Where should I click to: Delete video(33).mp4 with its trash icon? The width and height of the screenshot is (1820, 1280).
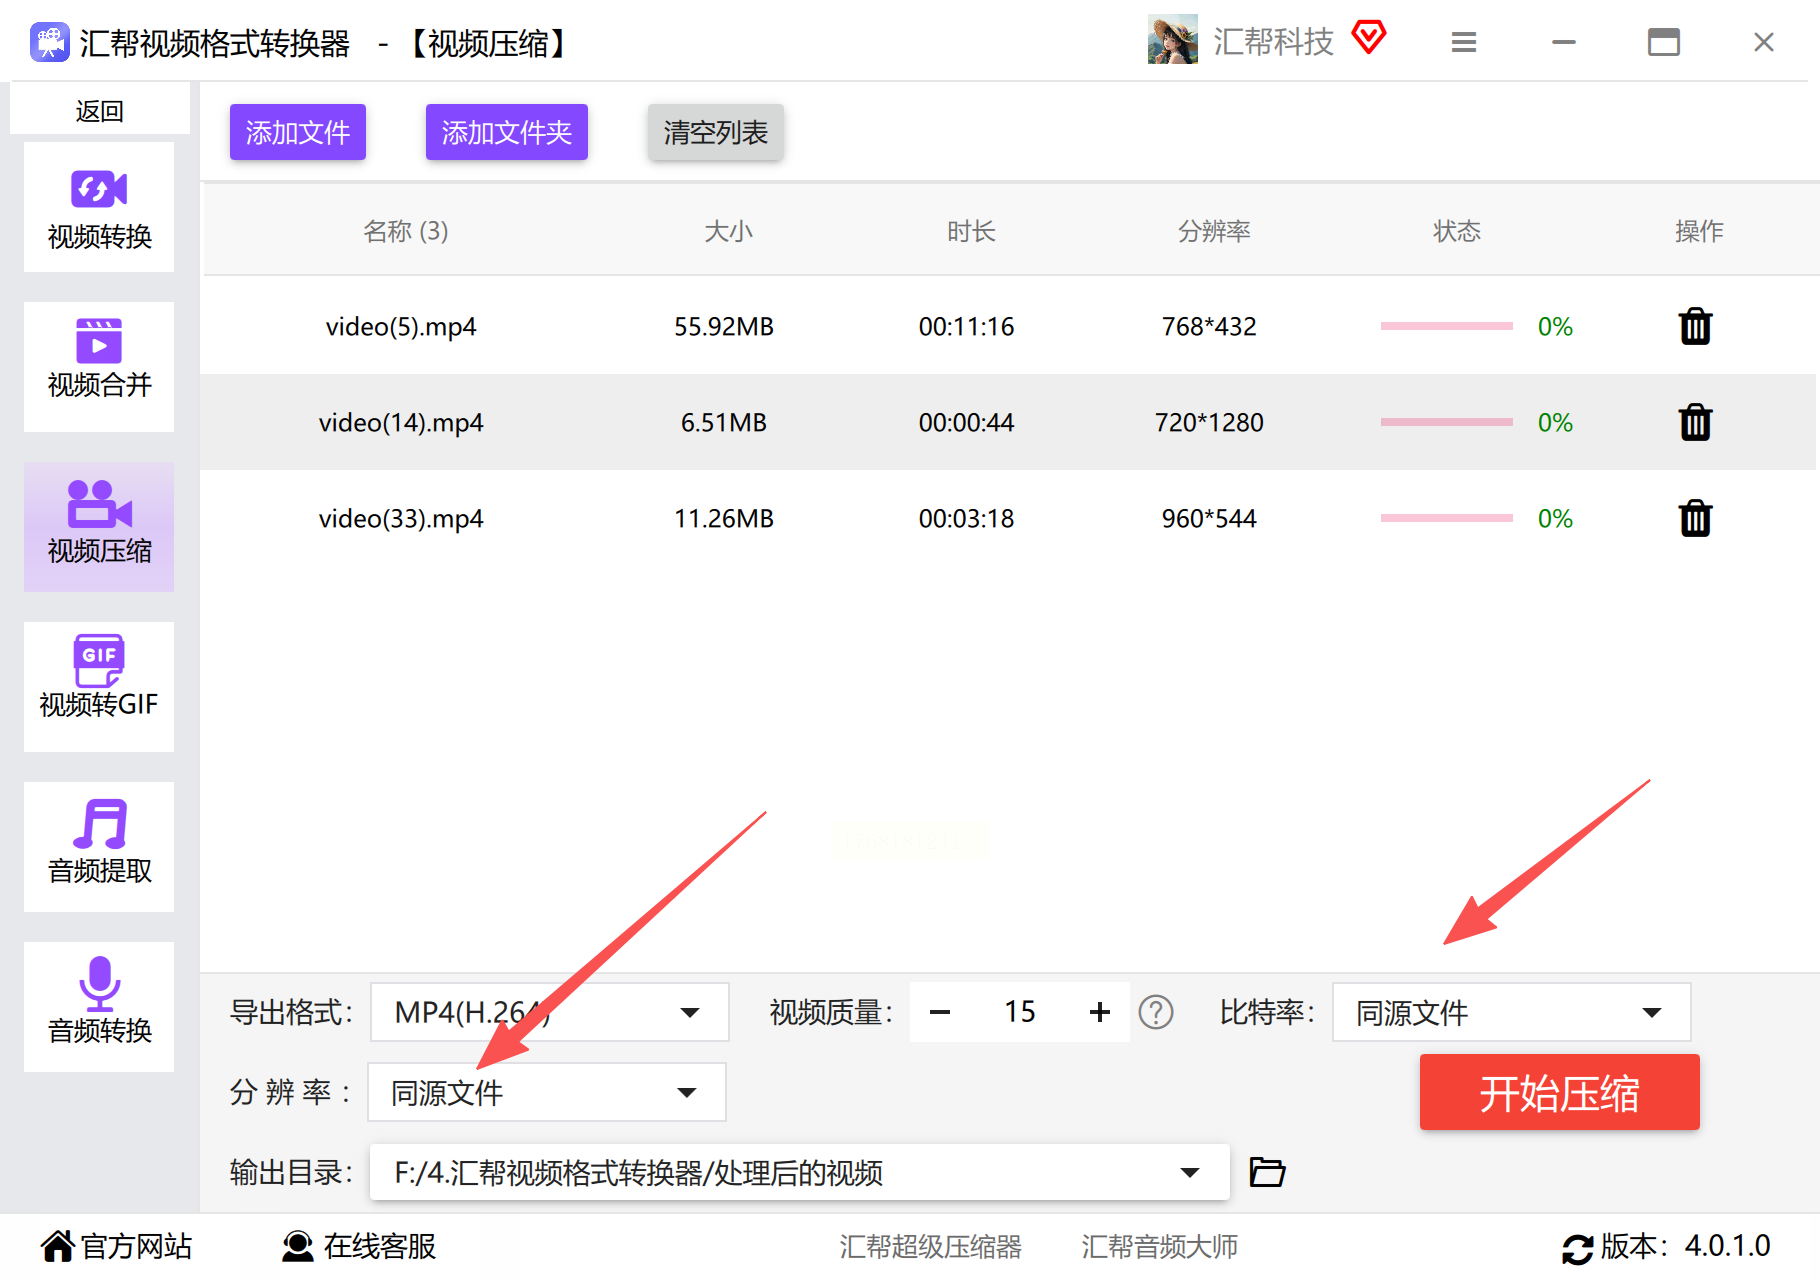point(1695,518)
